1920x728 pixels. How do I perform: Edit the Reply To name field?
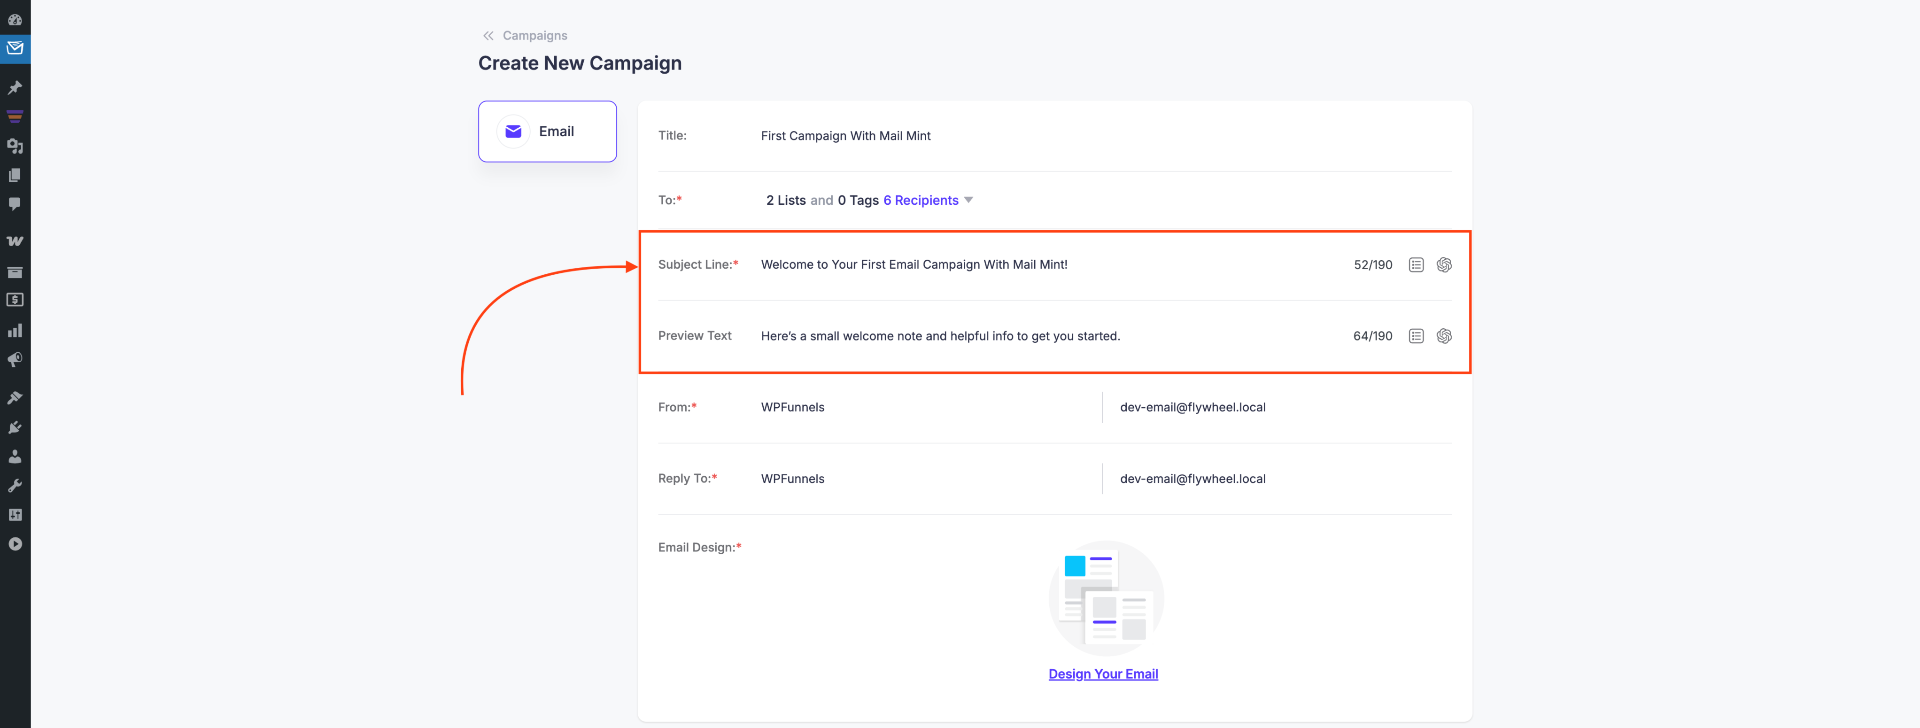927,479
